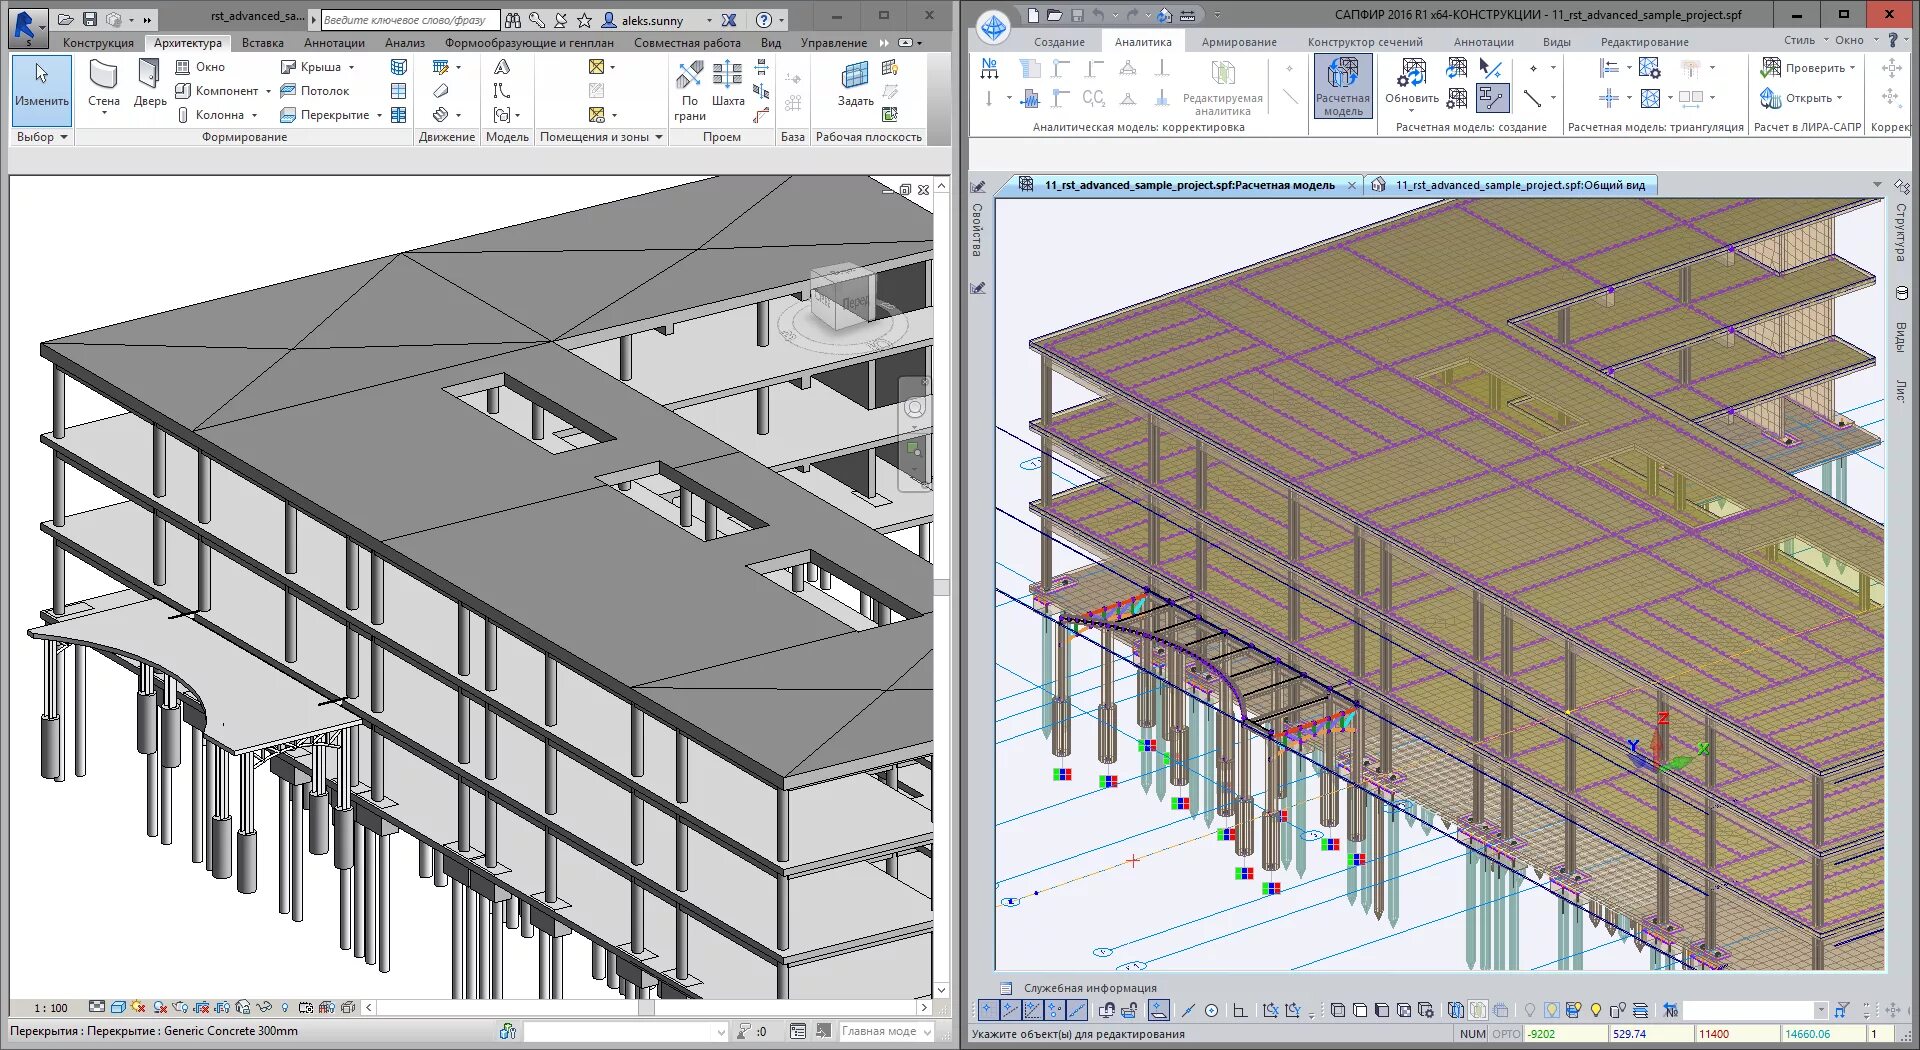This screenshot has height=1050, width=1920.
Task: Click the SAPFIR application logo button
Action: [993, 27]
